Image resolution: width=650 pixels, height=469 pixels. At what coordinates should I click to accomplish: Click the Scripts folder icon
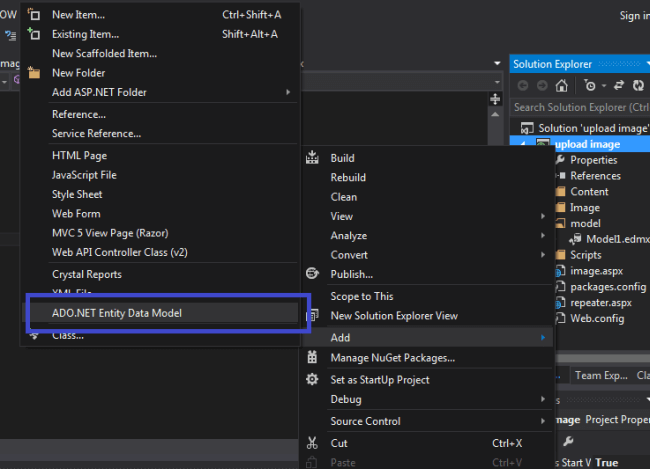point(560,255)
